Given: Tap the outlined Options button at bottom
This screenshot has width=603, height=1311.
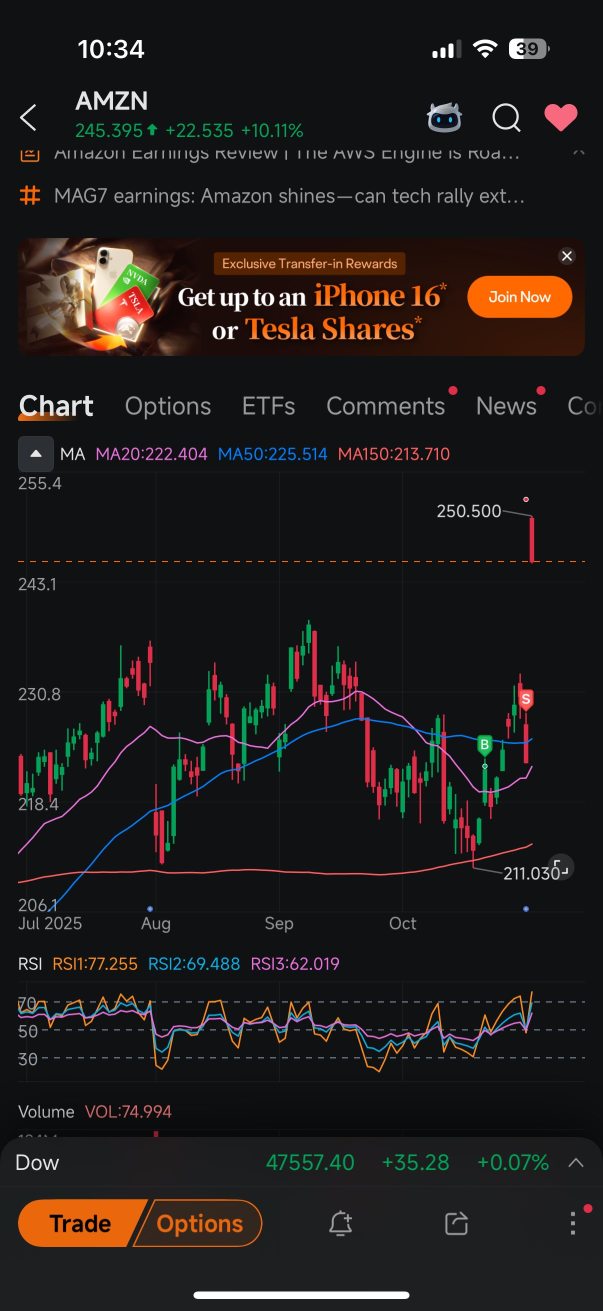Looking at the screenshot, I should (201, 1223).
